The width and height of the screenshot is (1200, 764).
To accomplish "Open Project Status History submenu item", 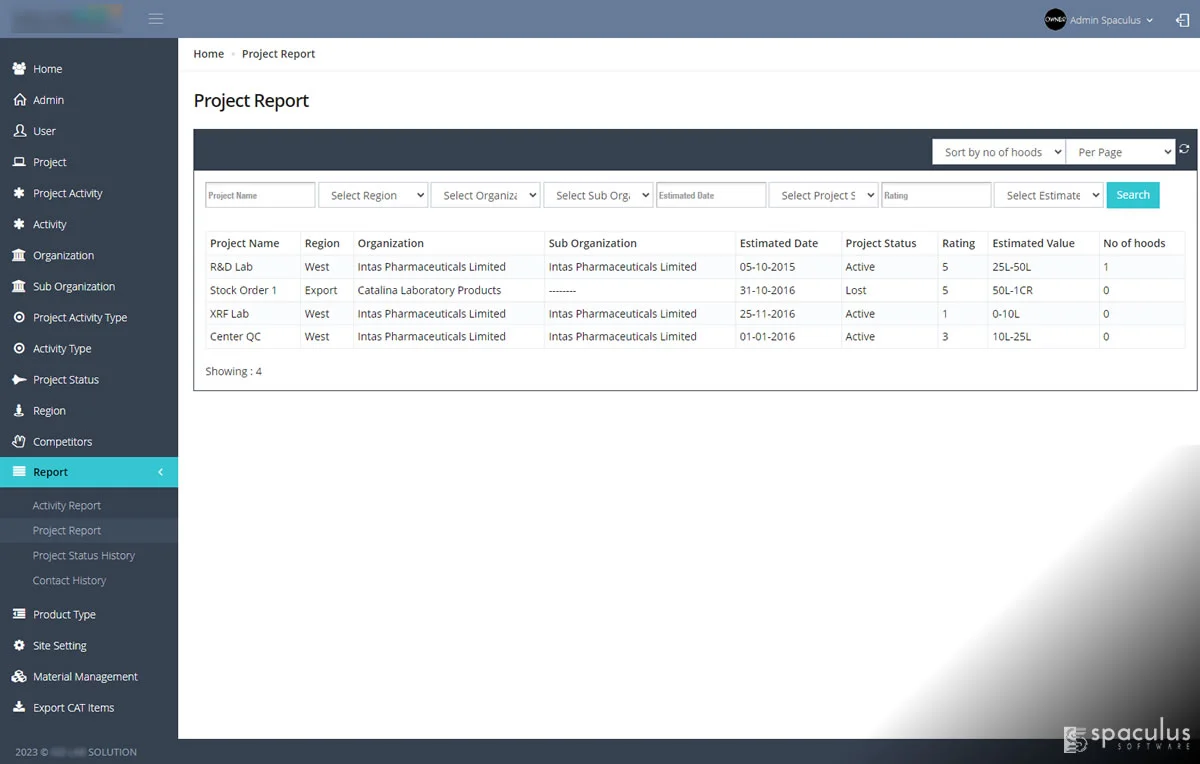I will coord(84,556).
